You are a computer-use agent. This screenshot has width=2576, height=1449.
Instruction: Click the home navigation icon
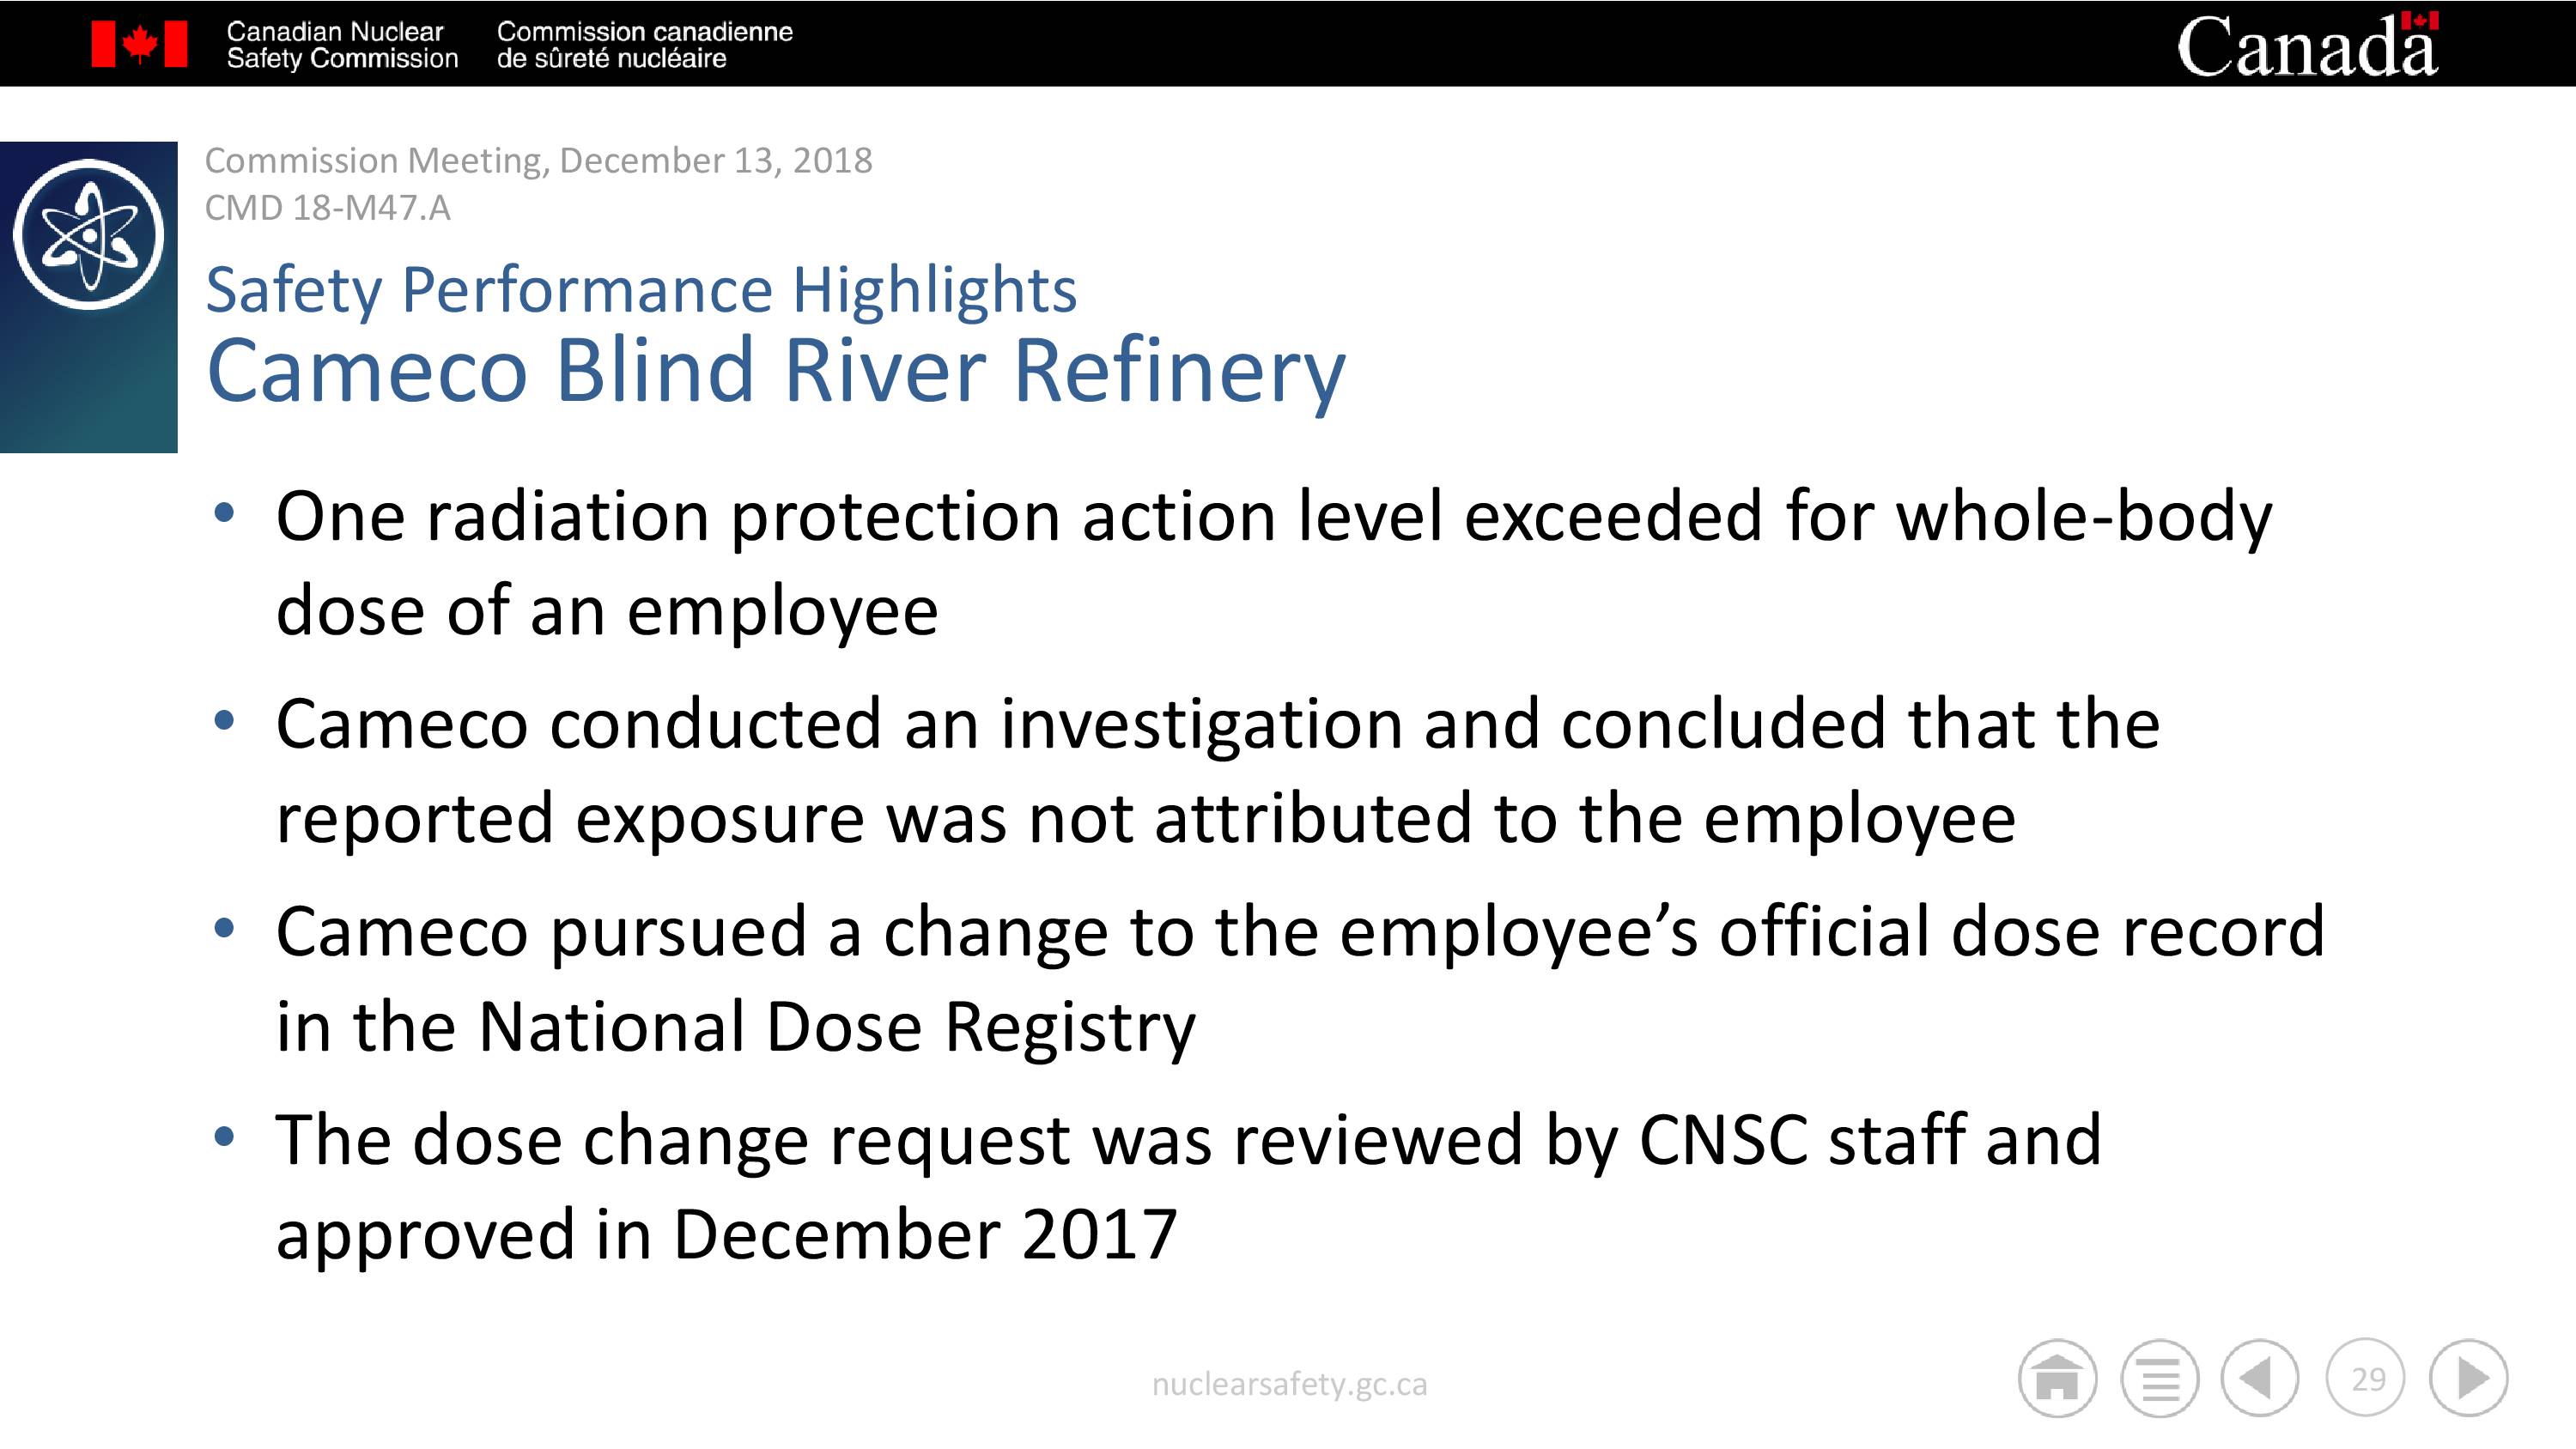[2057, 1378]
